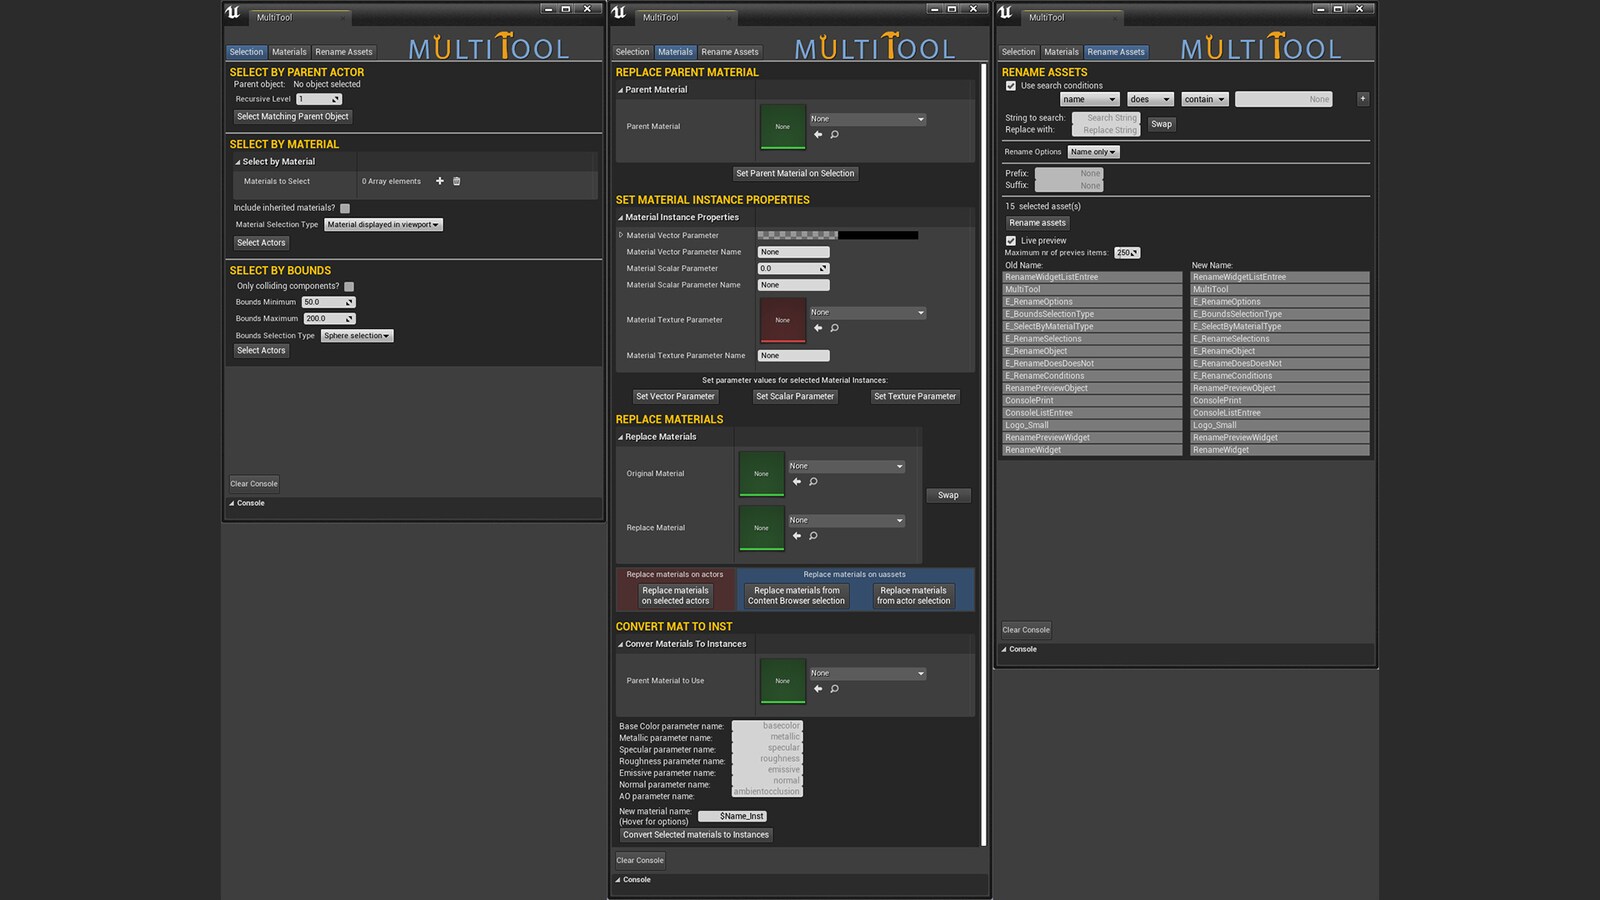Screen dimensions: 1600x900
Task: Browse to Parent Material to Use magnifier icon
Action: (834, 688)
